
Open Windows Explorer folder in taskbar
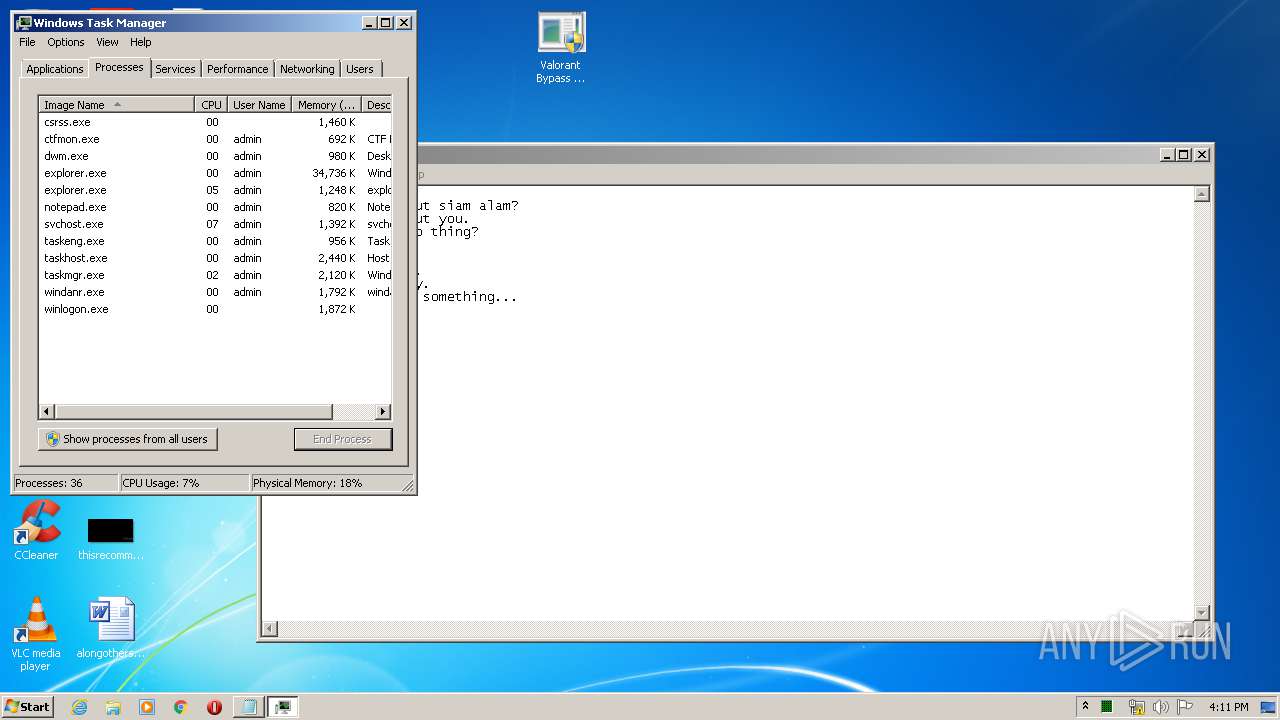(x=113, y=707)
